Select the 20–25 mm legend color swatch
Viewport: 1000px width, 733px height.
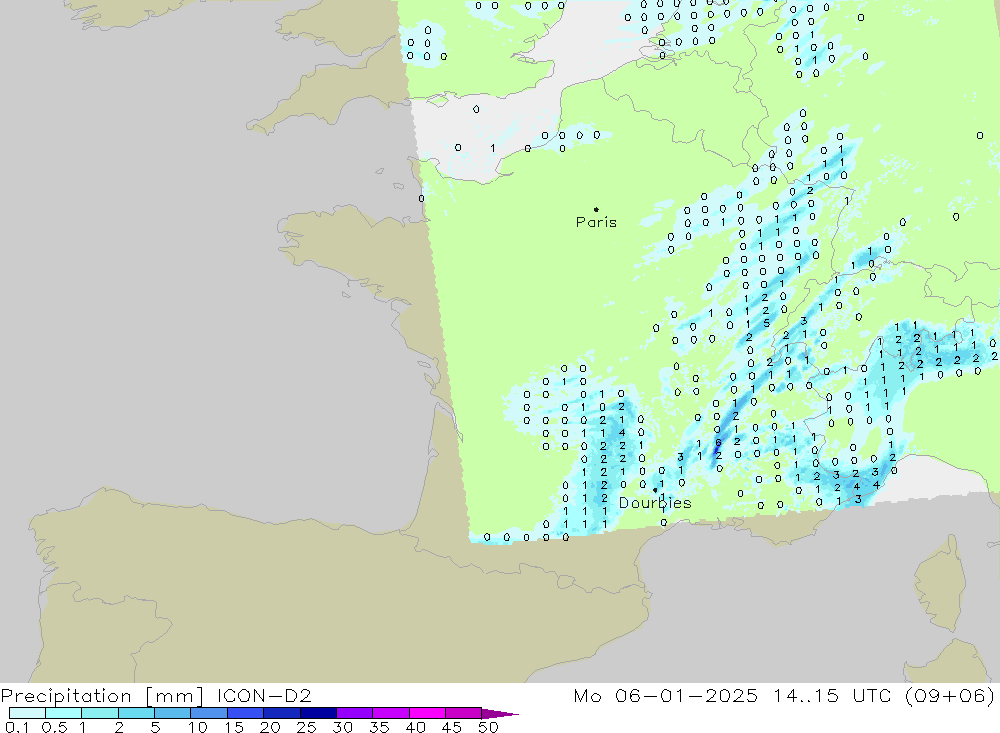tap(282, 713)
